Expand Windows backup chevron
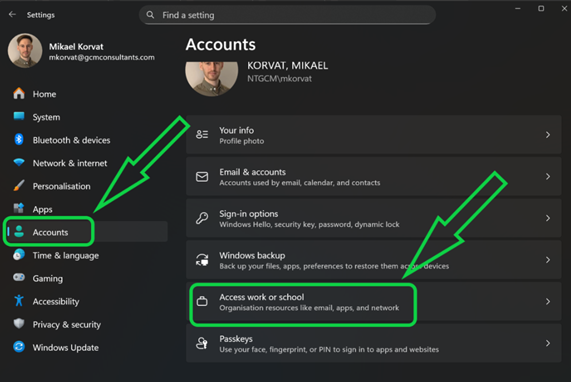Image resolution: width=571 pixels, height=382 pixels. 548,260
